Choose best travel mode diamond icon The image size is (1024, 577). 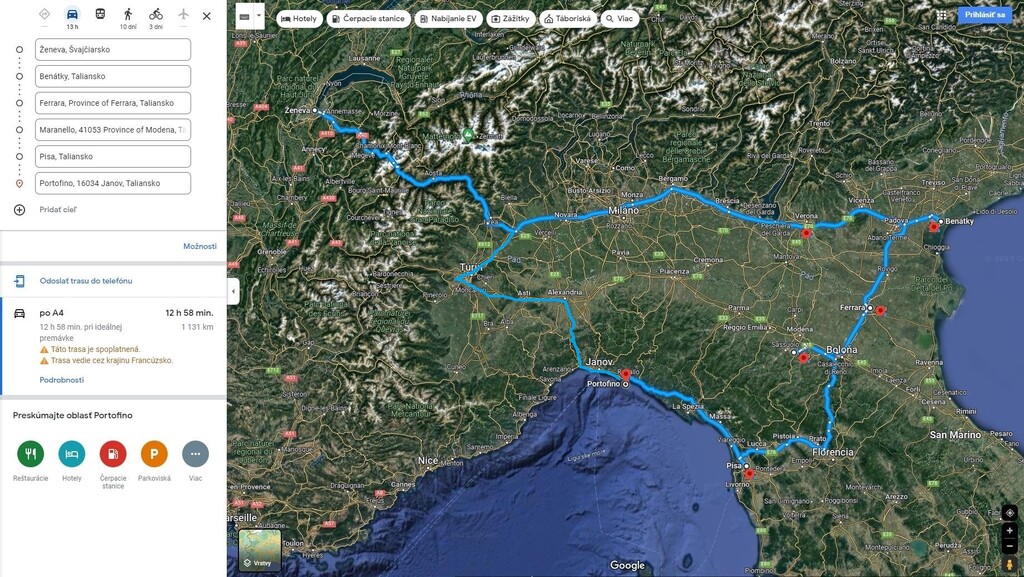click(x=44, y=14)
